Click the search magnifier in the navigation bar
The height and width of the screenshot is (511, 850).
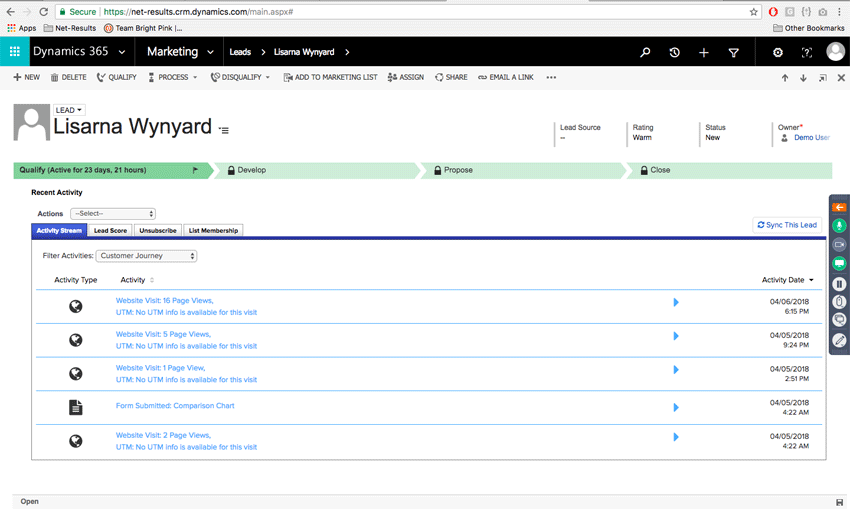click(x=645, y=52)
